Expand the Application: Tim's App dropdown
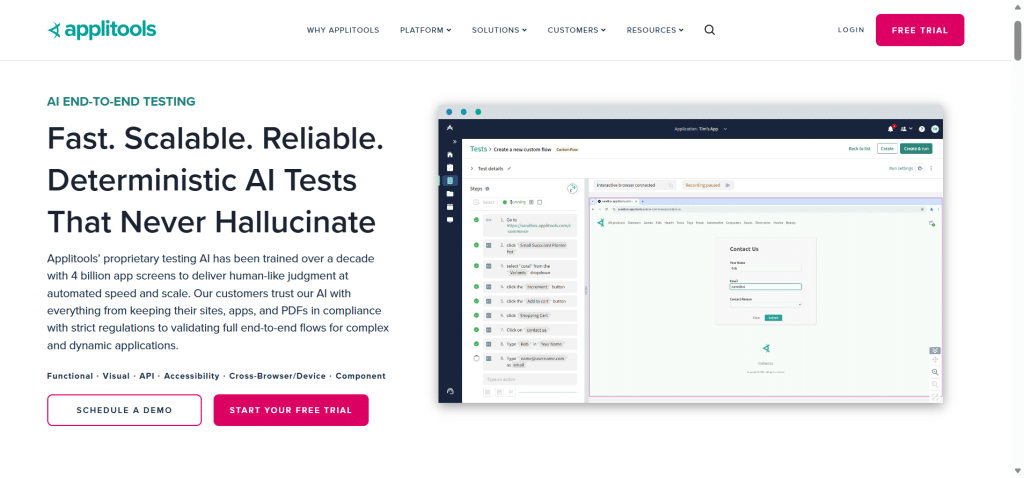The image size is (1024, 478). tap(701, 129)
